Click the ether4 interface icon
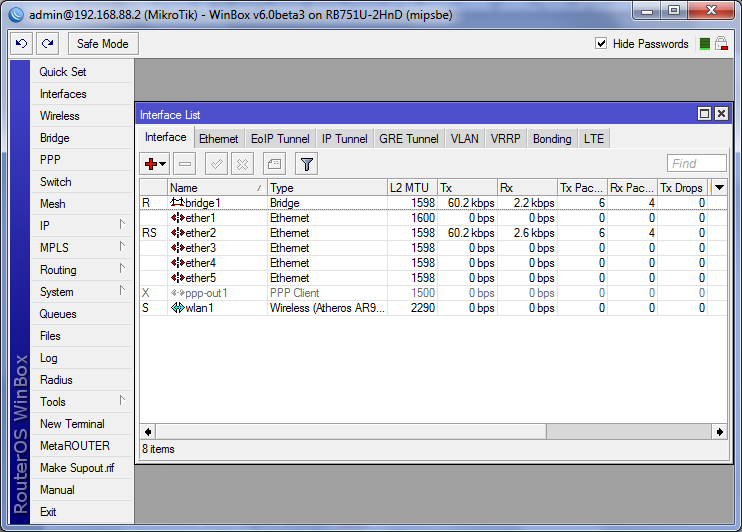This screenshot has height=532, width=742. click(x=177, y=263)
